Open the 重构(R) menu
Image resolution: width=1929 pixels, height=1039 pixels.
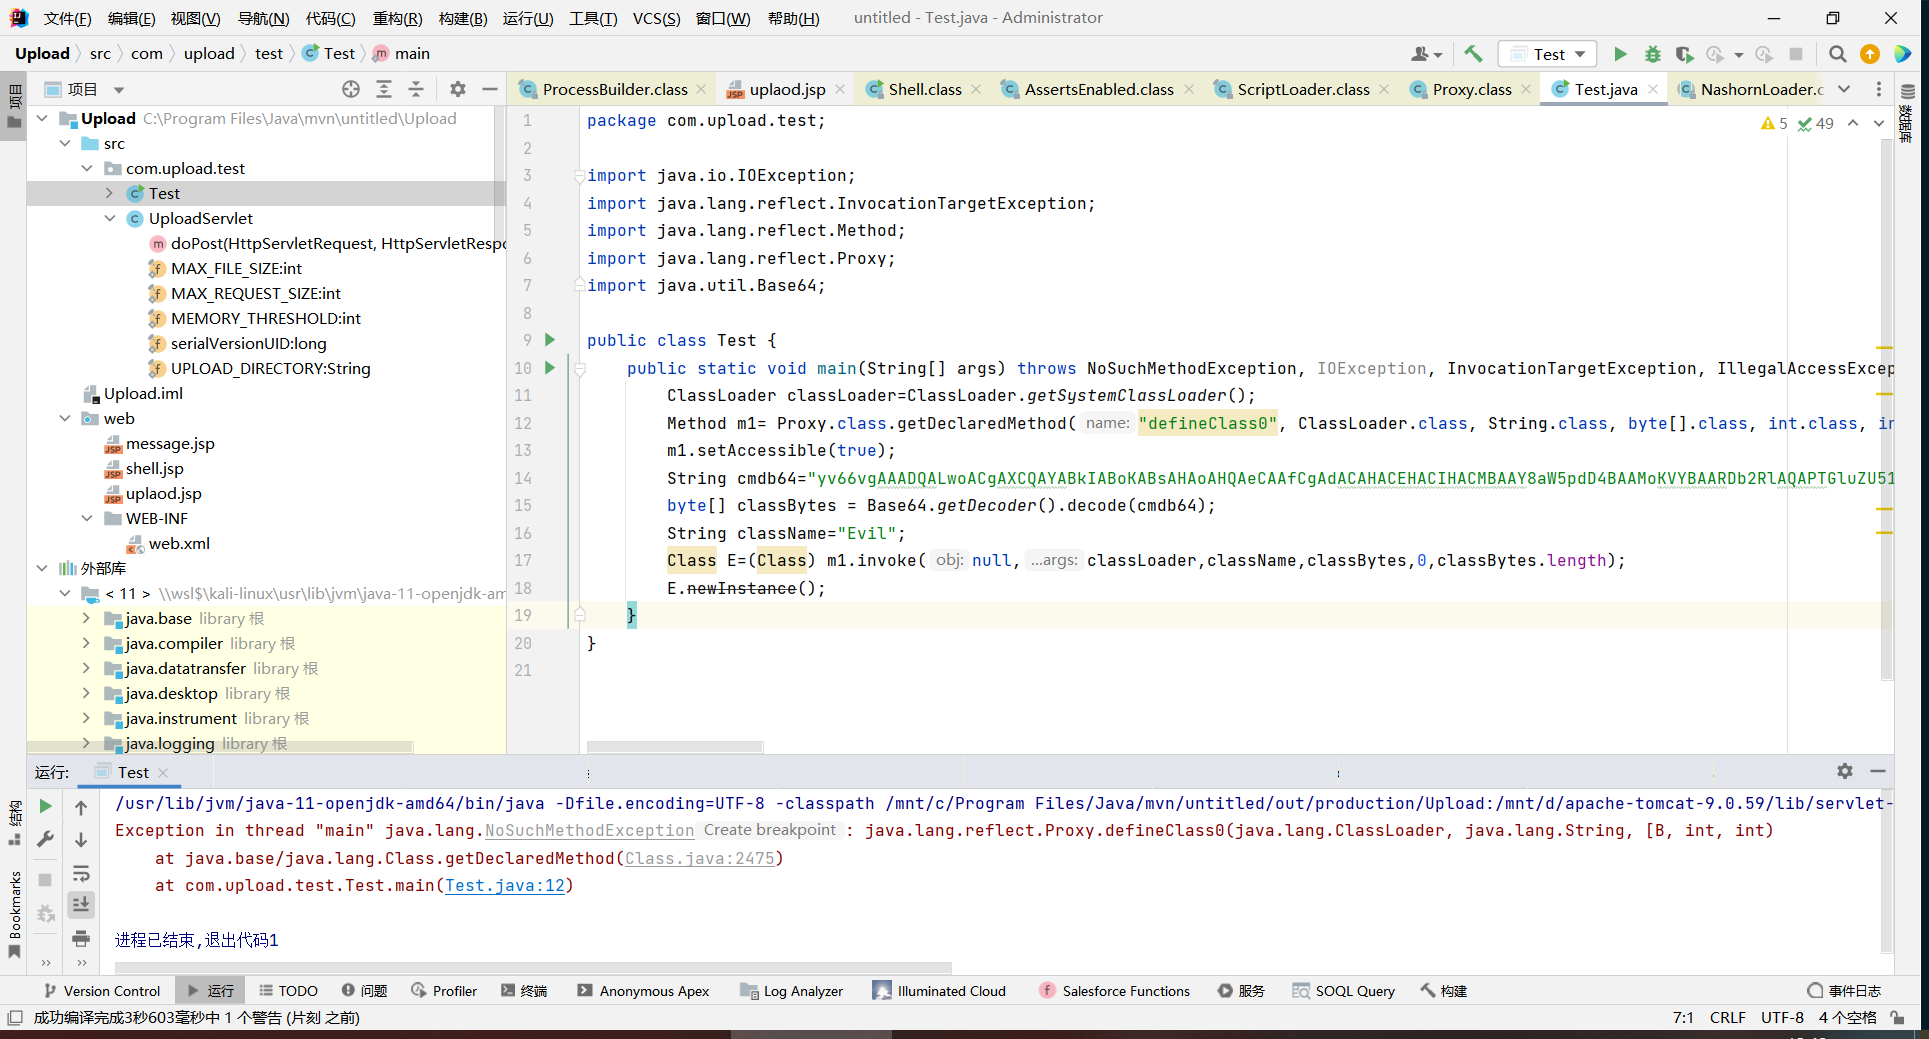click(x=397, y=18)
